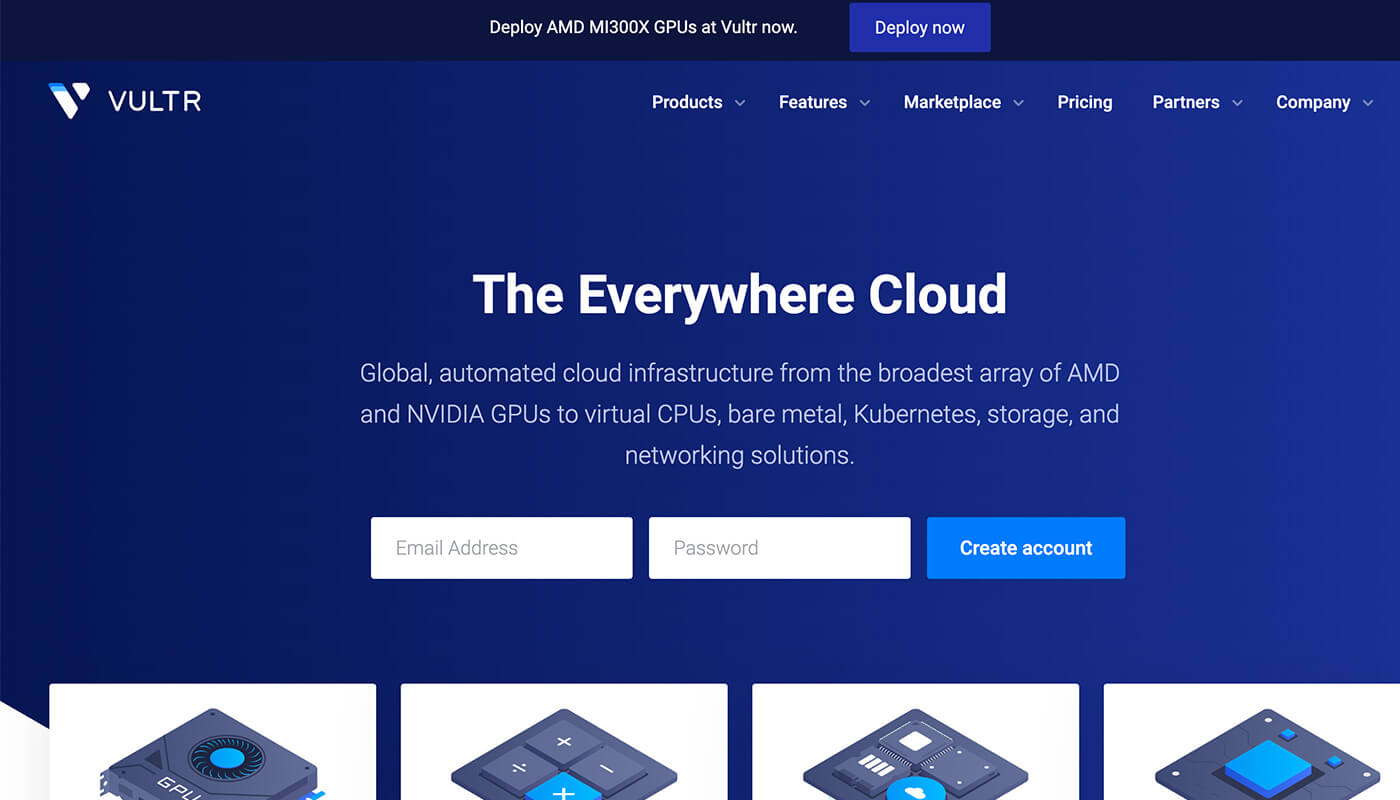
Task: Open the GPU graphics card product card
Action: (213, 742)
